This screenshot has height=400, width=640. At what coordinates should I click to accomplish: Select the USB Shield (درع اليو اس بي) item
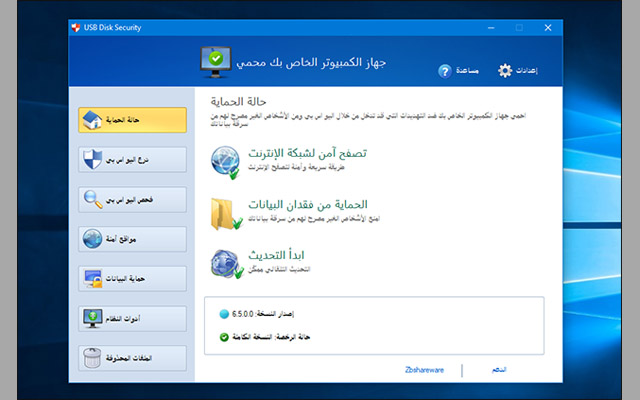(132, 160)
